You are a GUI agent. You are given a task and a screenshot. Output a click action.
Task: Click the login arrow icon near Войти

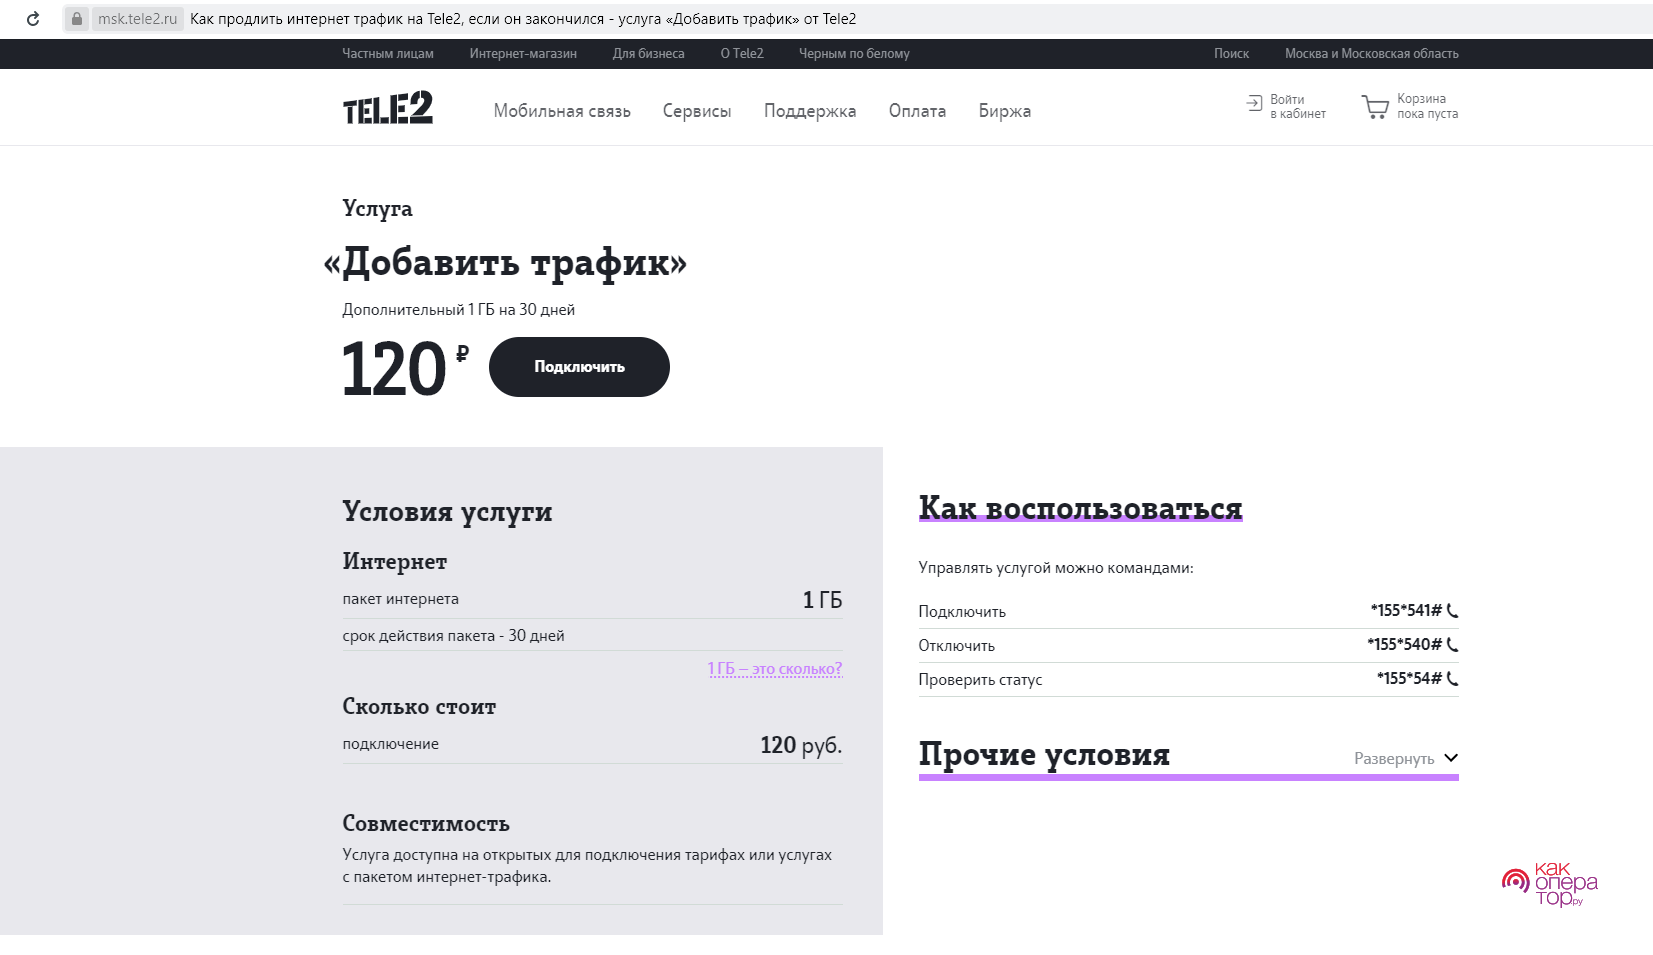1254,103
